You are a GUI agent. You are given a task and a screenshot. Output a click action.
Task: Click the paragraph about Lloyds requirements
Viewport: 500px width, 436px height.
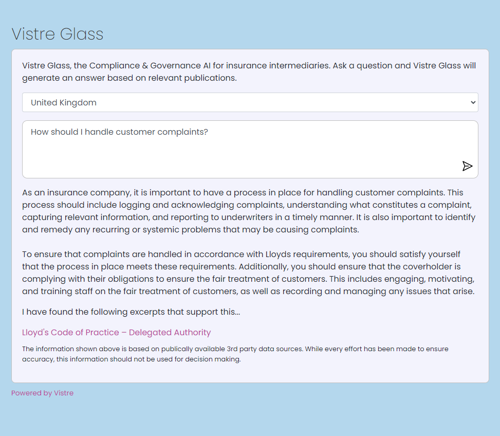[x=248, y=273]
